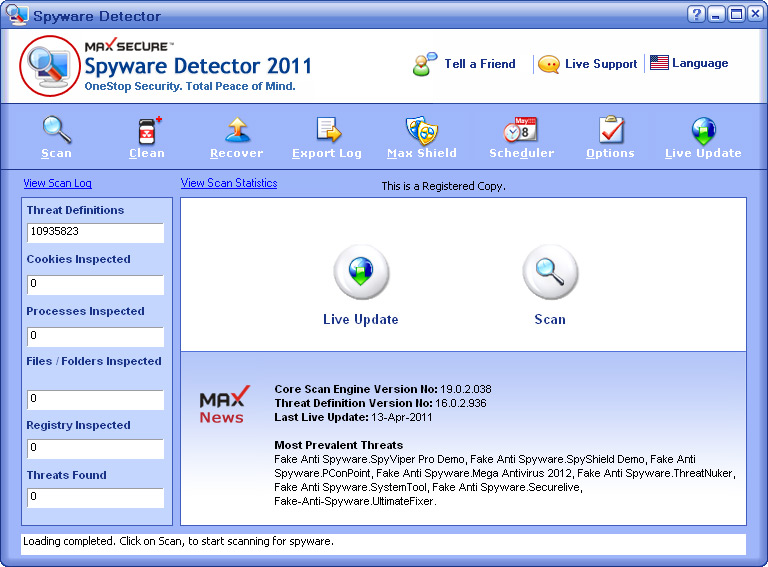Viewport: 768px width, 567px height.
Task: Click Live Update globe icon in toolbar
Action: (703, 131)
